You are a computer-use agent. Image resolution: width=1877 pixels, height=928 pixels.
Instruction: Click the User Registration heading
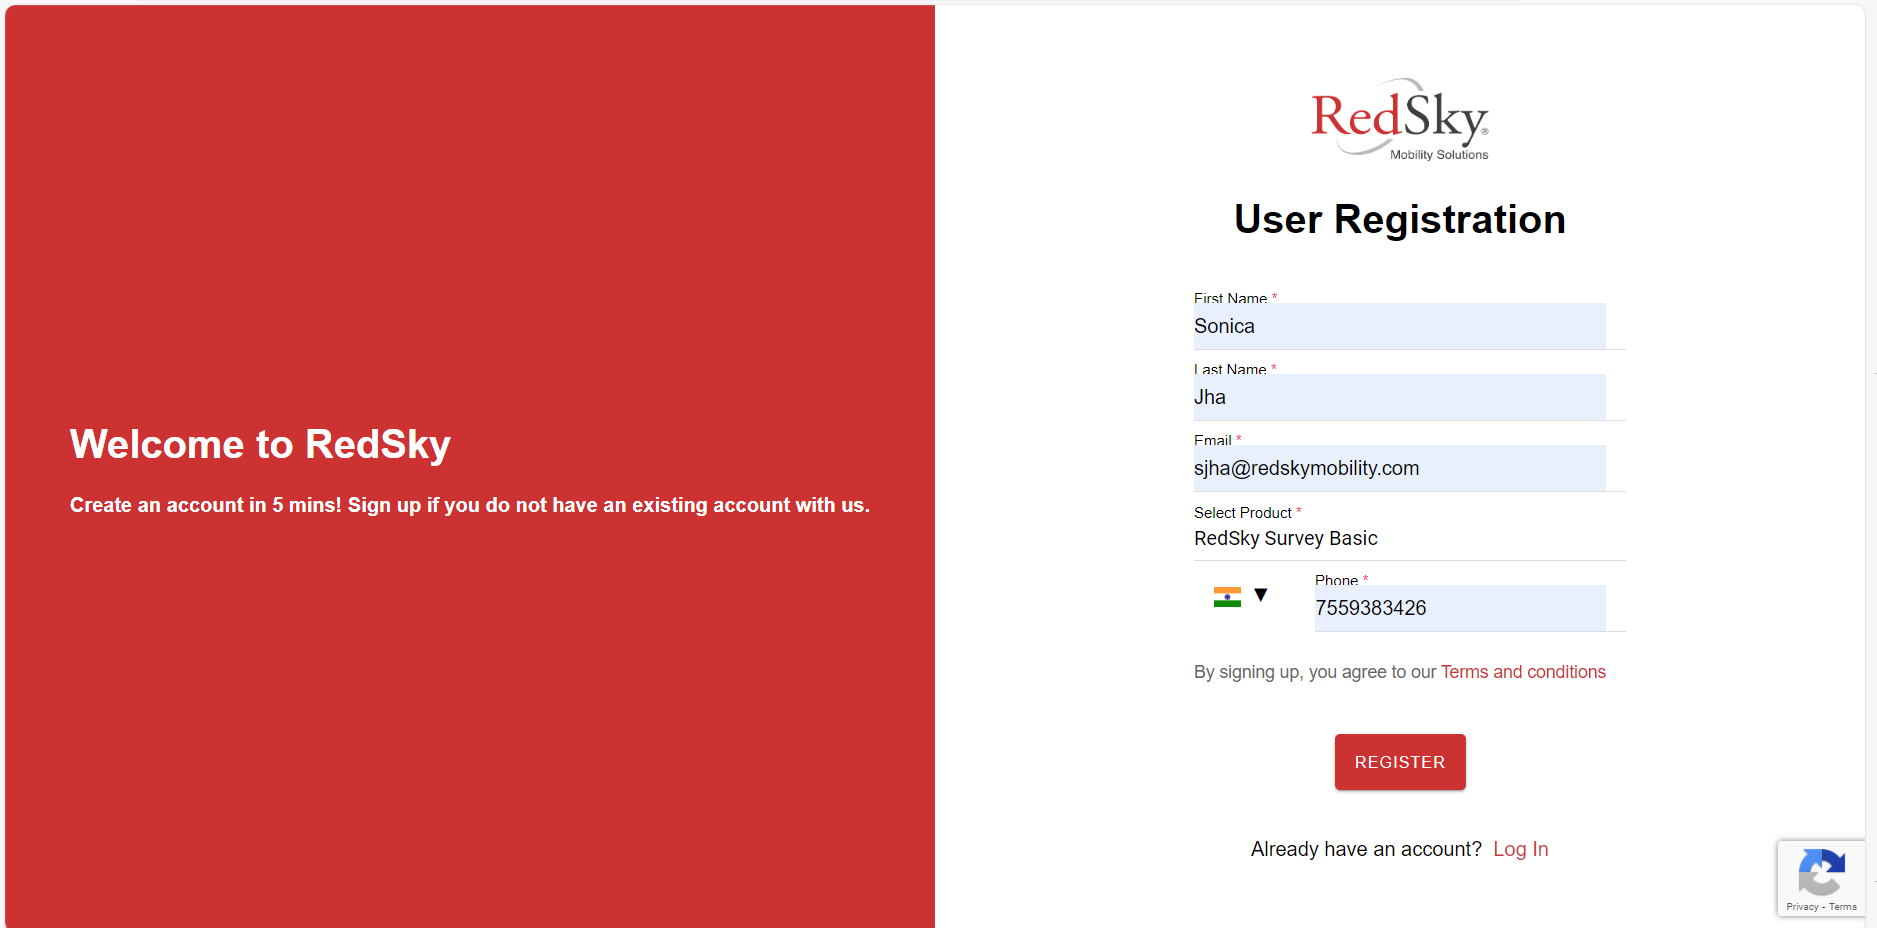click(1400, 219)
